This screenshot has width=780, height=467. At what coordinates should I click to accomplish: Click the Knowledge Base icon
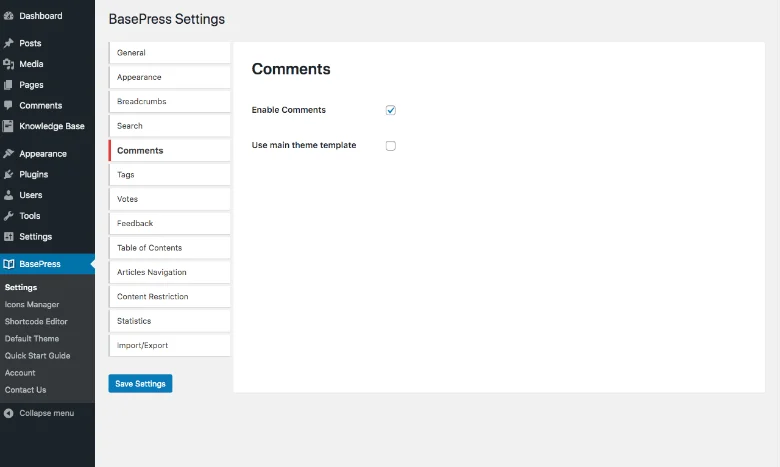pyautogui.click(x=8, y=126)
